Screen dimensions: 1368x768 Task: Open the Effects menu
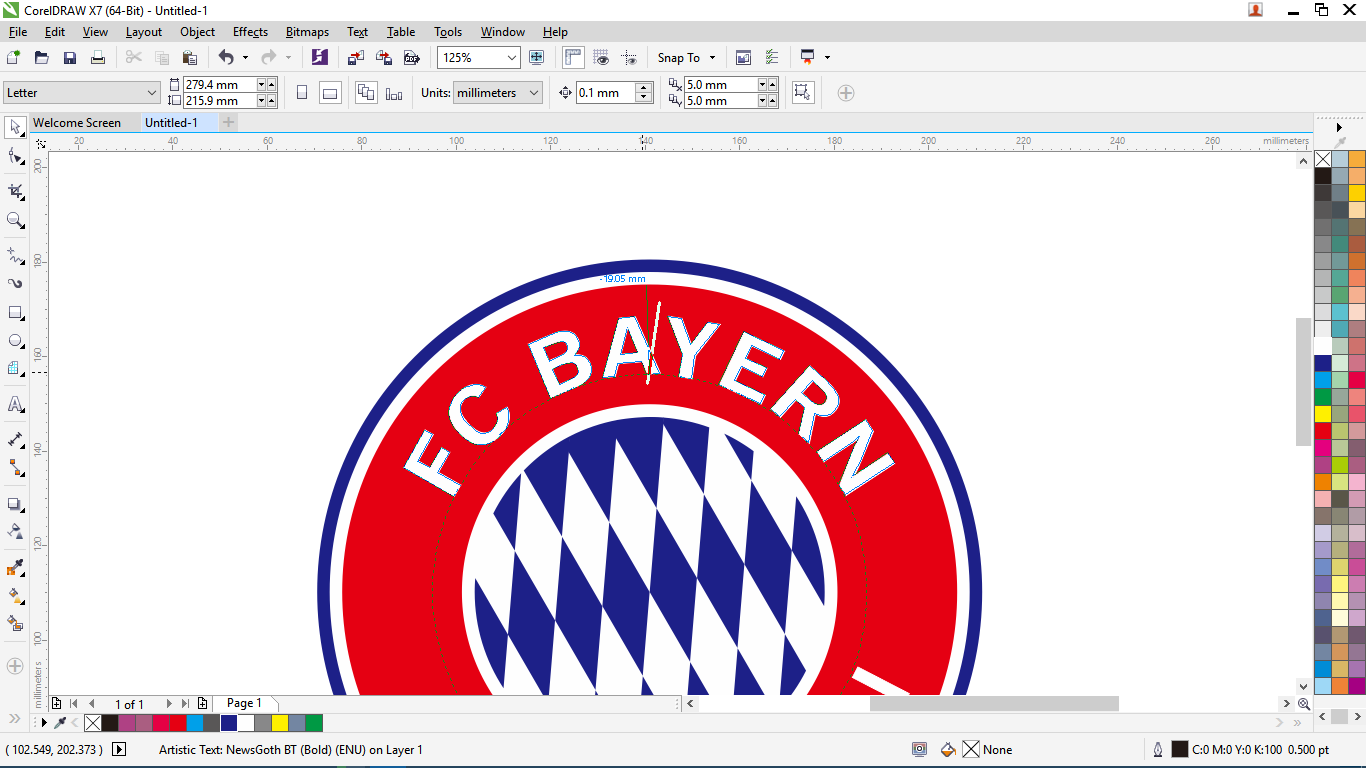pyautogui.click(x=250, y=32)
